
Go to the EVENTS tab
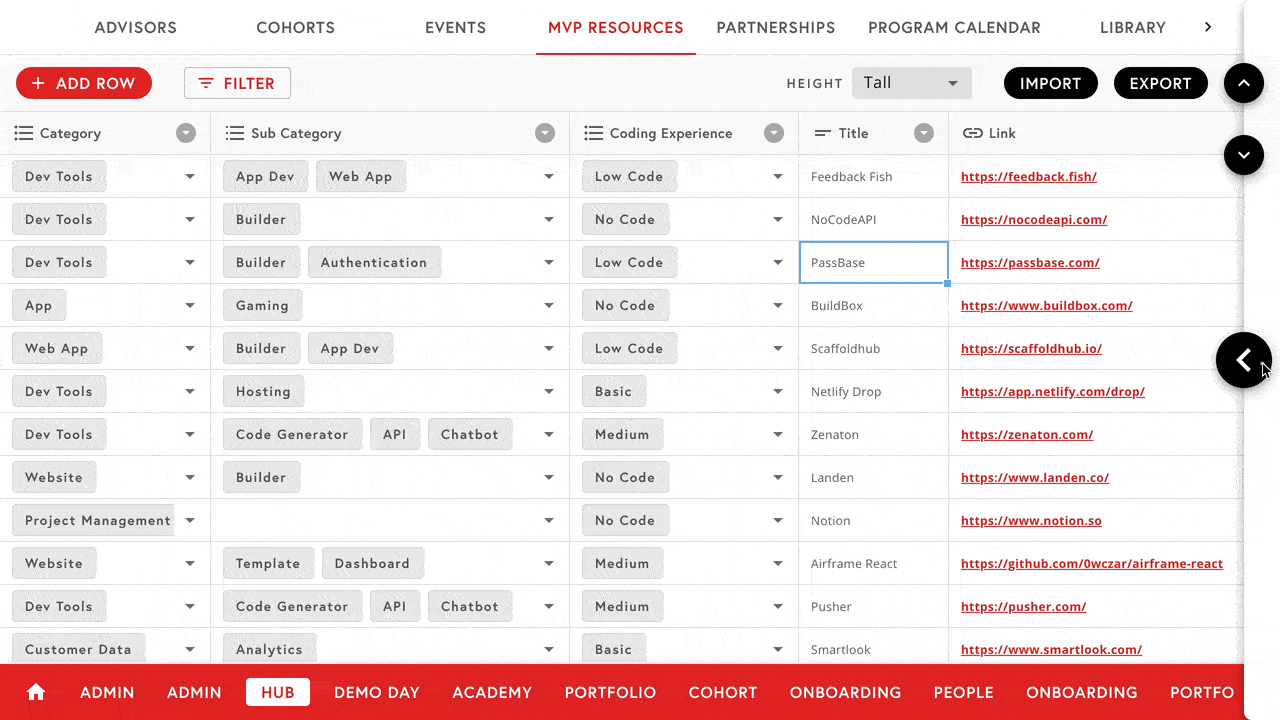(x=456, y=28)
